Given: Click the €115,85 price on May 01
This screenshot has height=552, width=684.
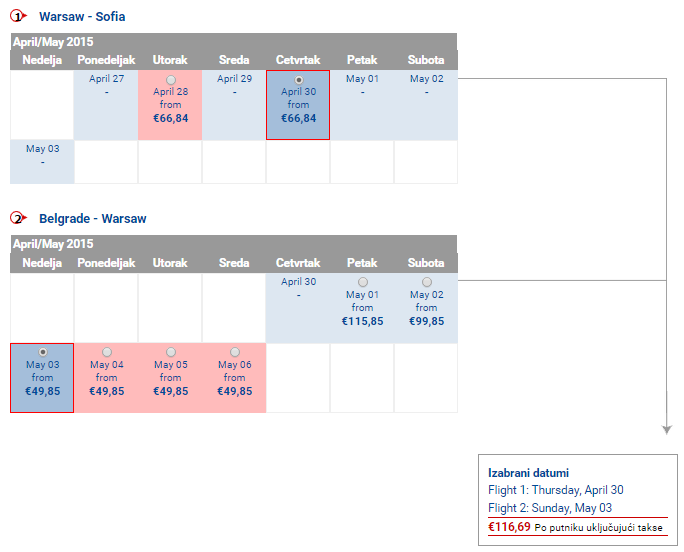Looking at the screenshot, I should pos(363,321).
